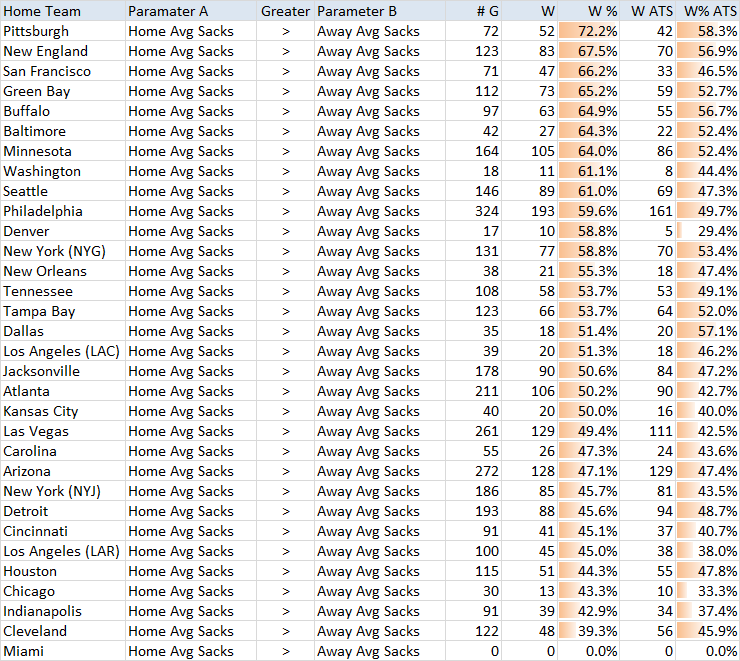The height and width of the screenshot is (661, 740).
Task: Click the Philadelphia team cell
Action: tap(63, 211)
